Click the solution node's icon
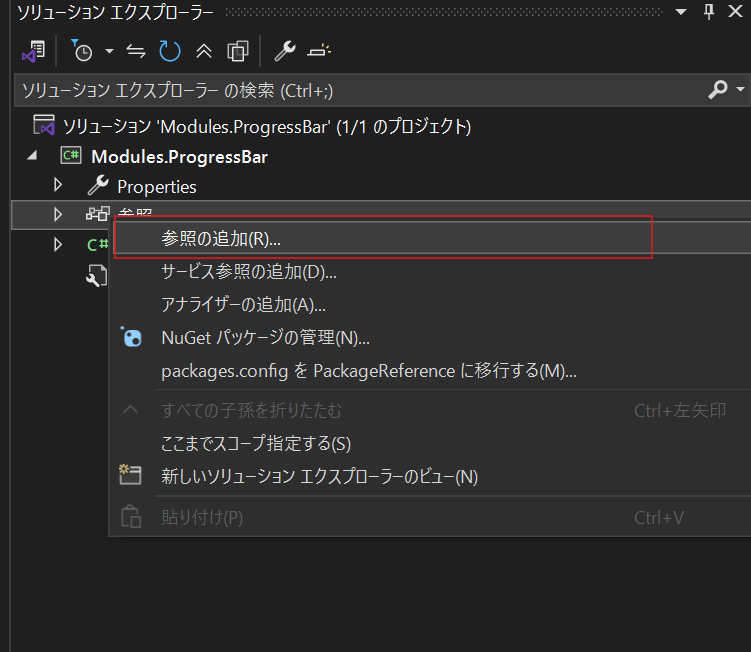This screenshot has width=751, height=652. tap(44, 126)
